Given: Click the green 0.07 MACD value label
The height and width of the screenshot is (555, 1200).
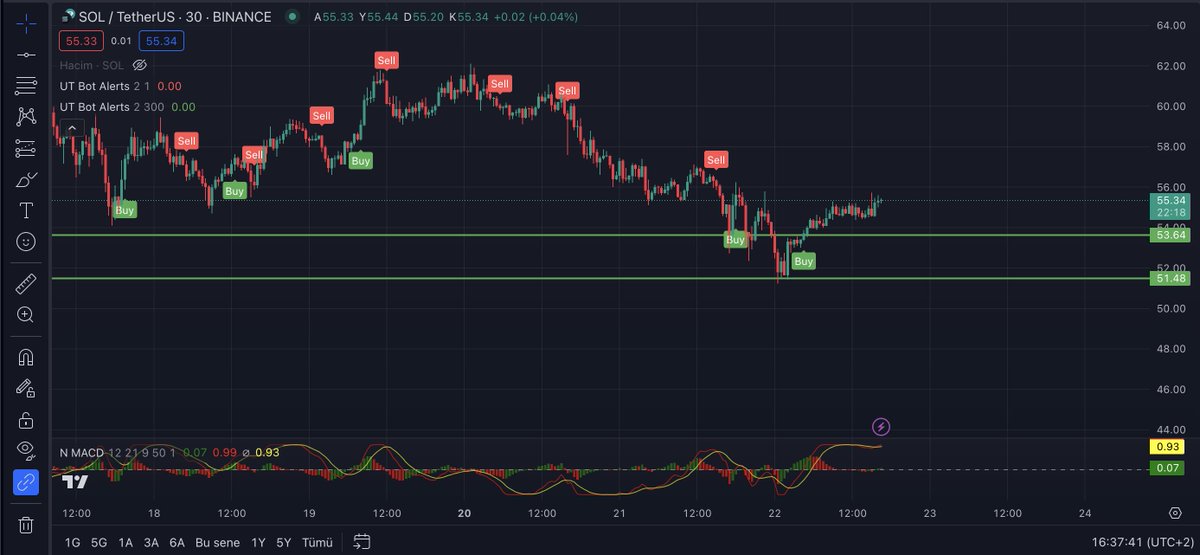Looking at the screenshot, I should [1166, 467].
